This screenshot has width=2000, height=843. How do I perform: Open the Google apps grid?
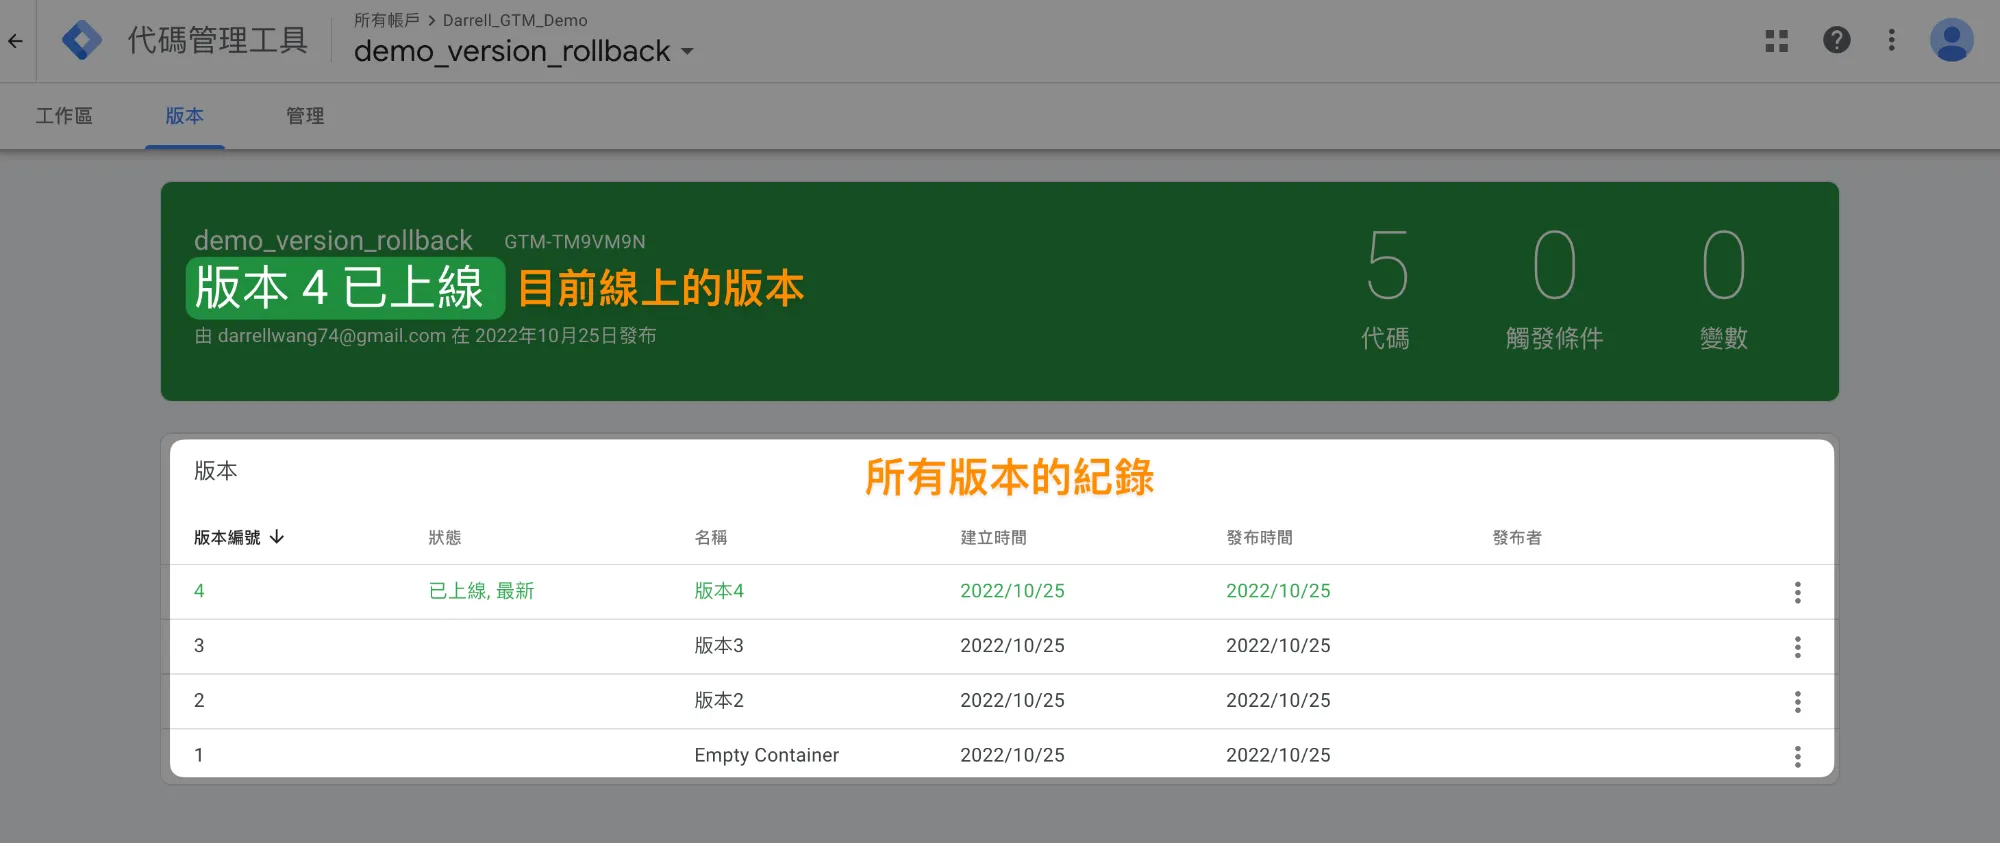tap(1777, 41)
